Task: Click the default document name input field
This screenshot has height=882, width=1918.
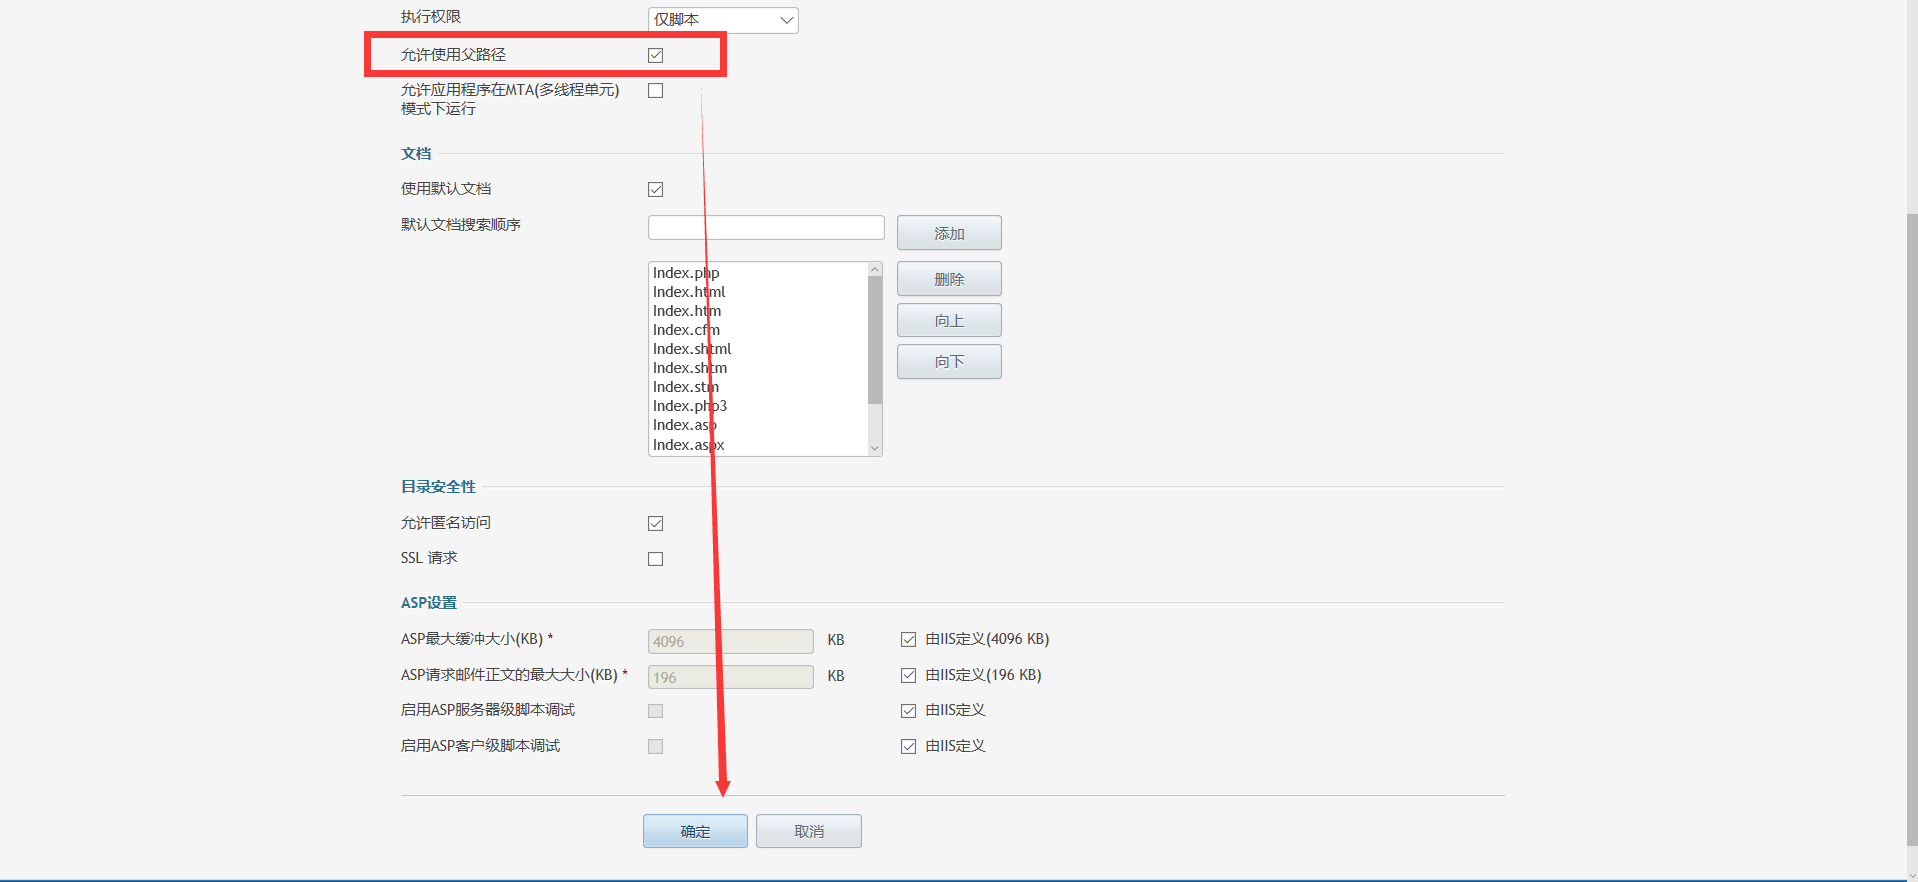Action: tap(765, 227)
